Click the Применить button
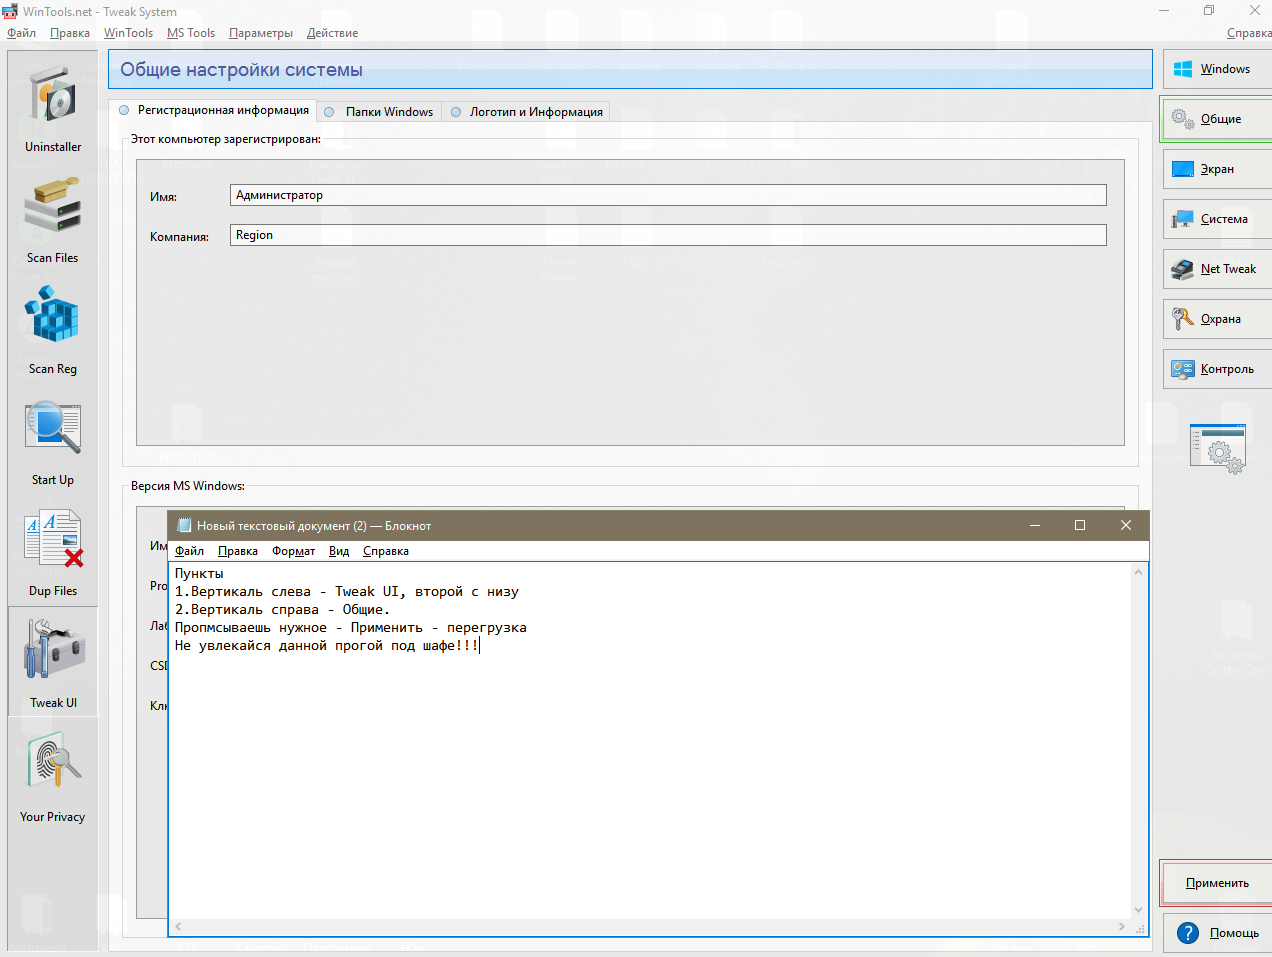Screen dimensions: 1272x957 tap(1217, 883)
